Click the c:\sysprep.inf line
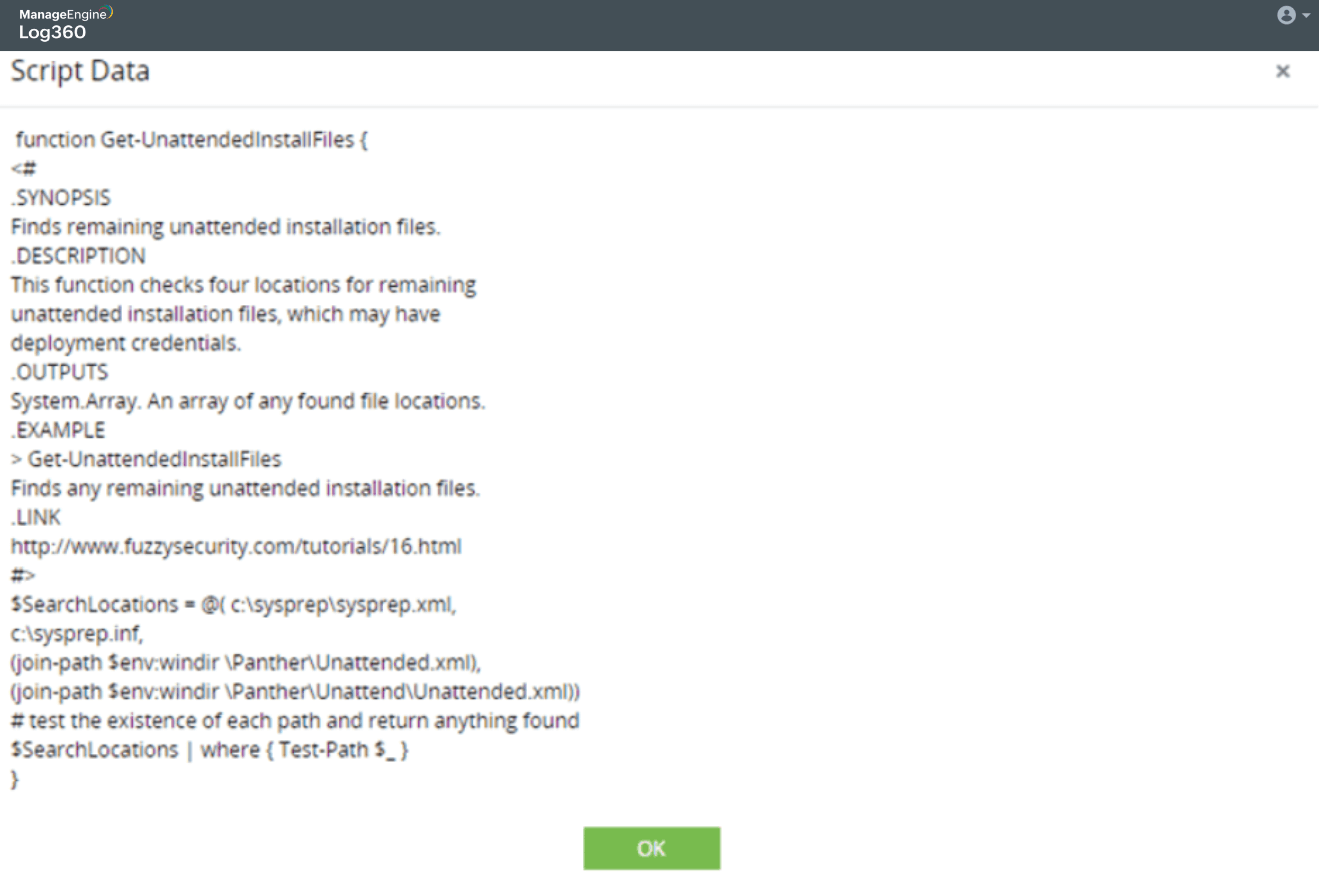The image size is (1319, 881). pos(77,634)
